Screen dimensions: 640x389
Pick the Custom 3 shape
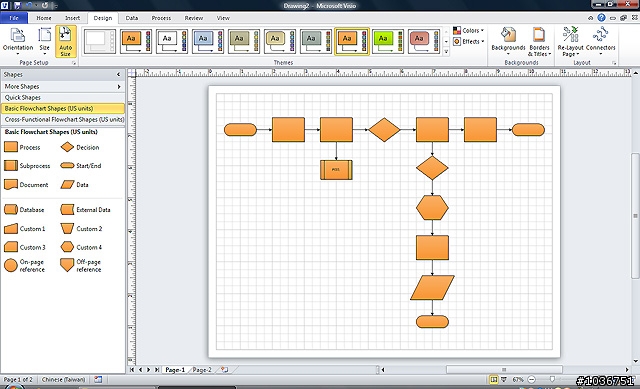[x=24, y=247]
